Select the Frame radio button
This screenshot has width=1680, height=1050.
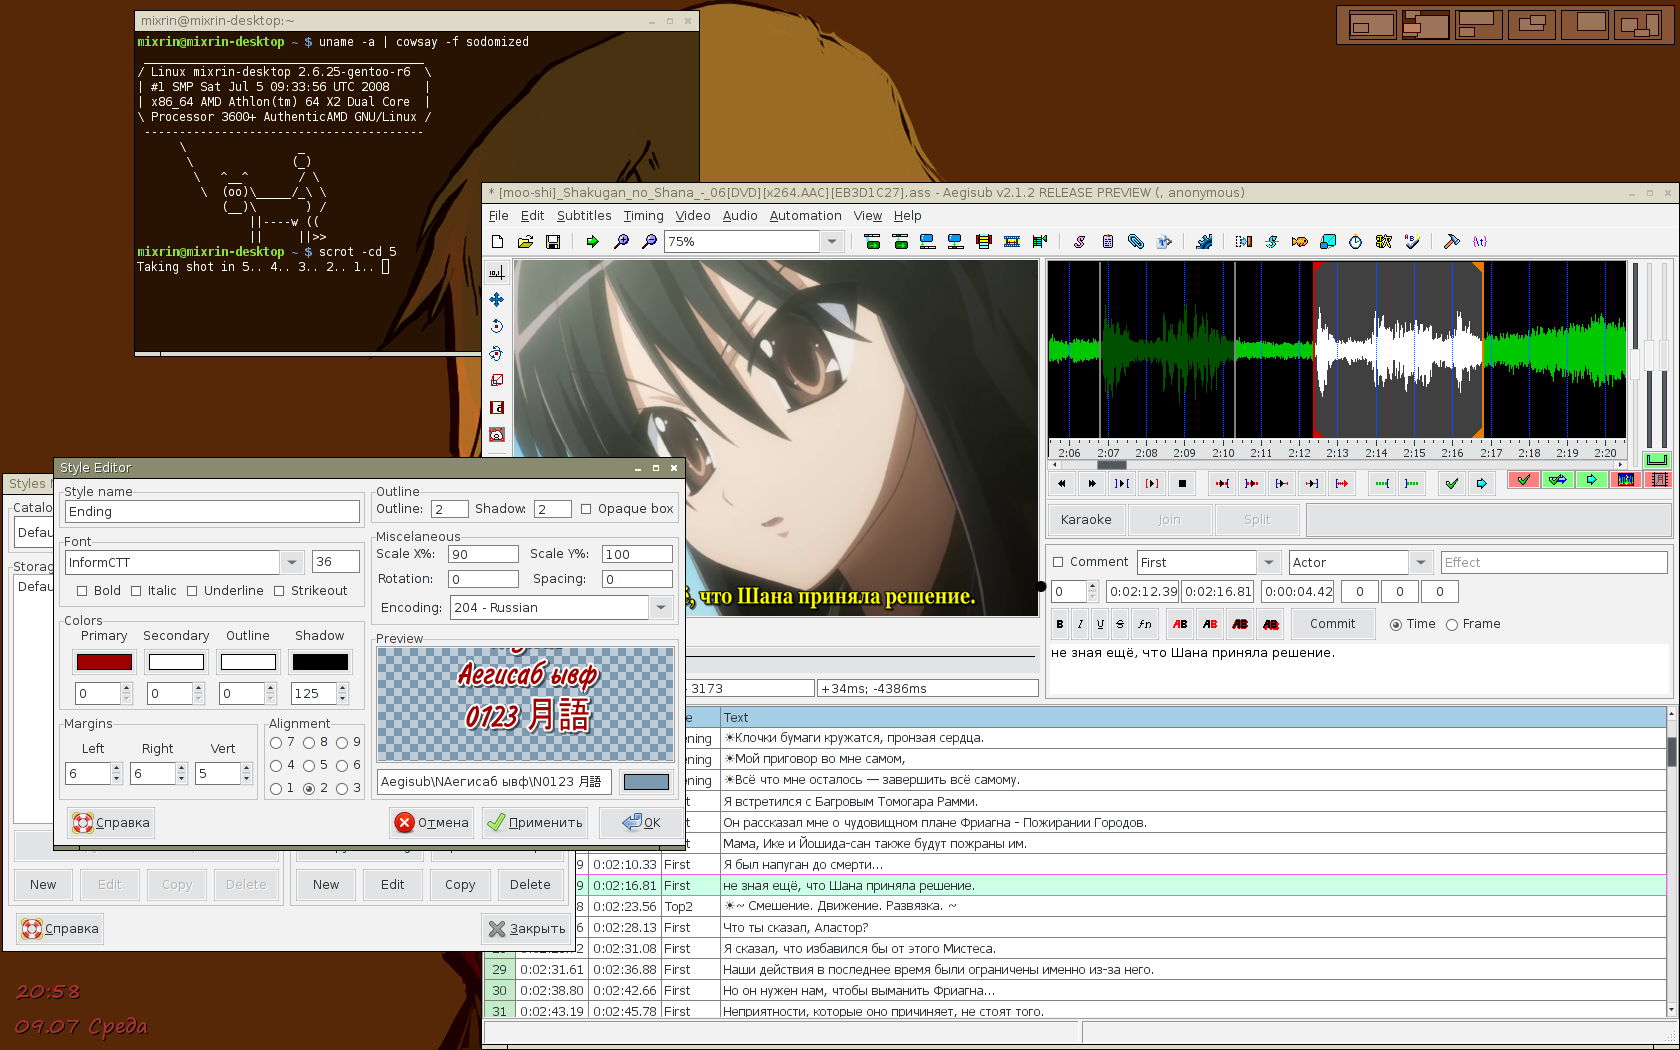point(1452,624)
